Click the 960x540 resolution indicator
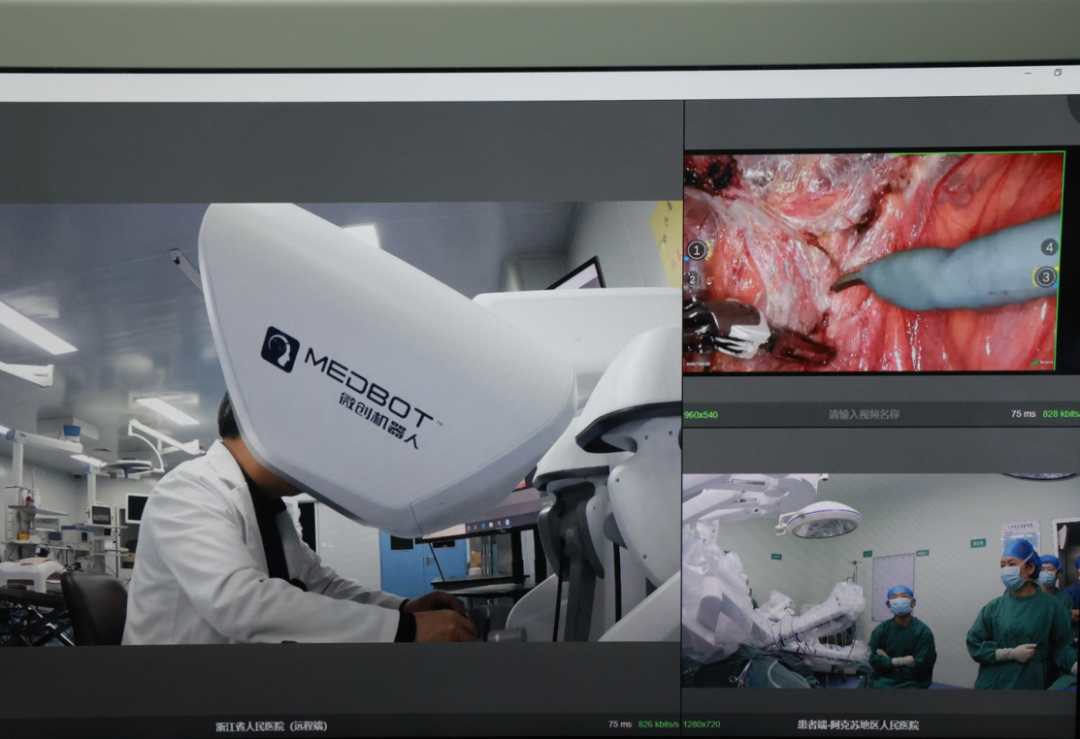This screenshot has width=1080, height=739. (700, 414)
